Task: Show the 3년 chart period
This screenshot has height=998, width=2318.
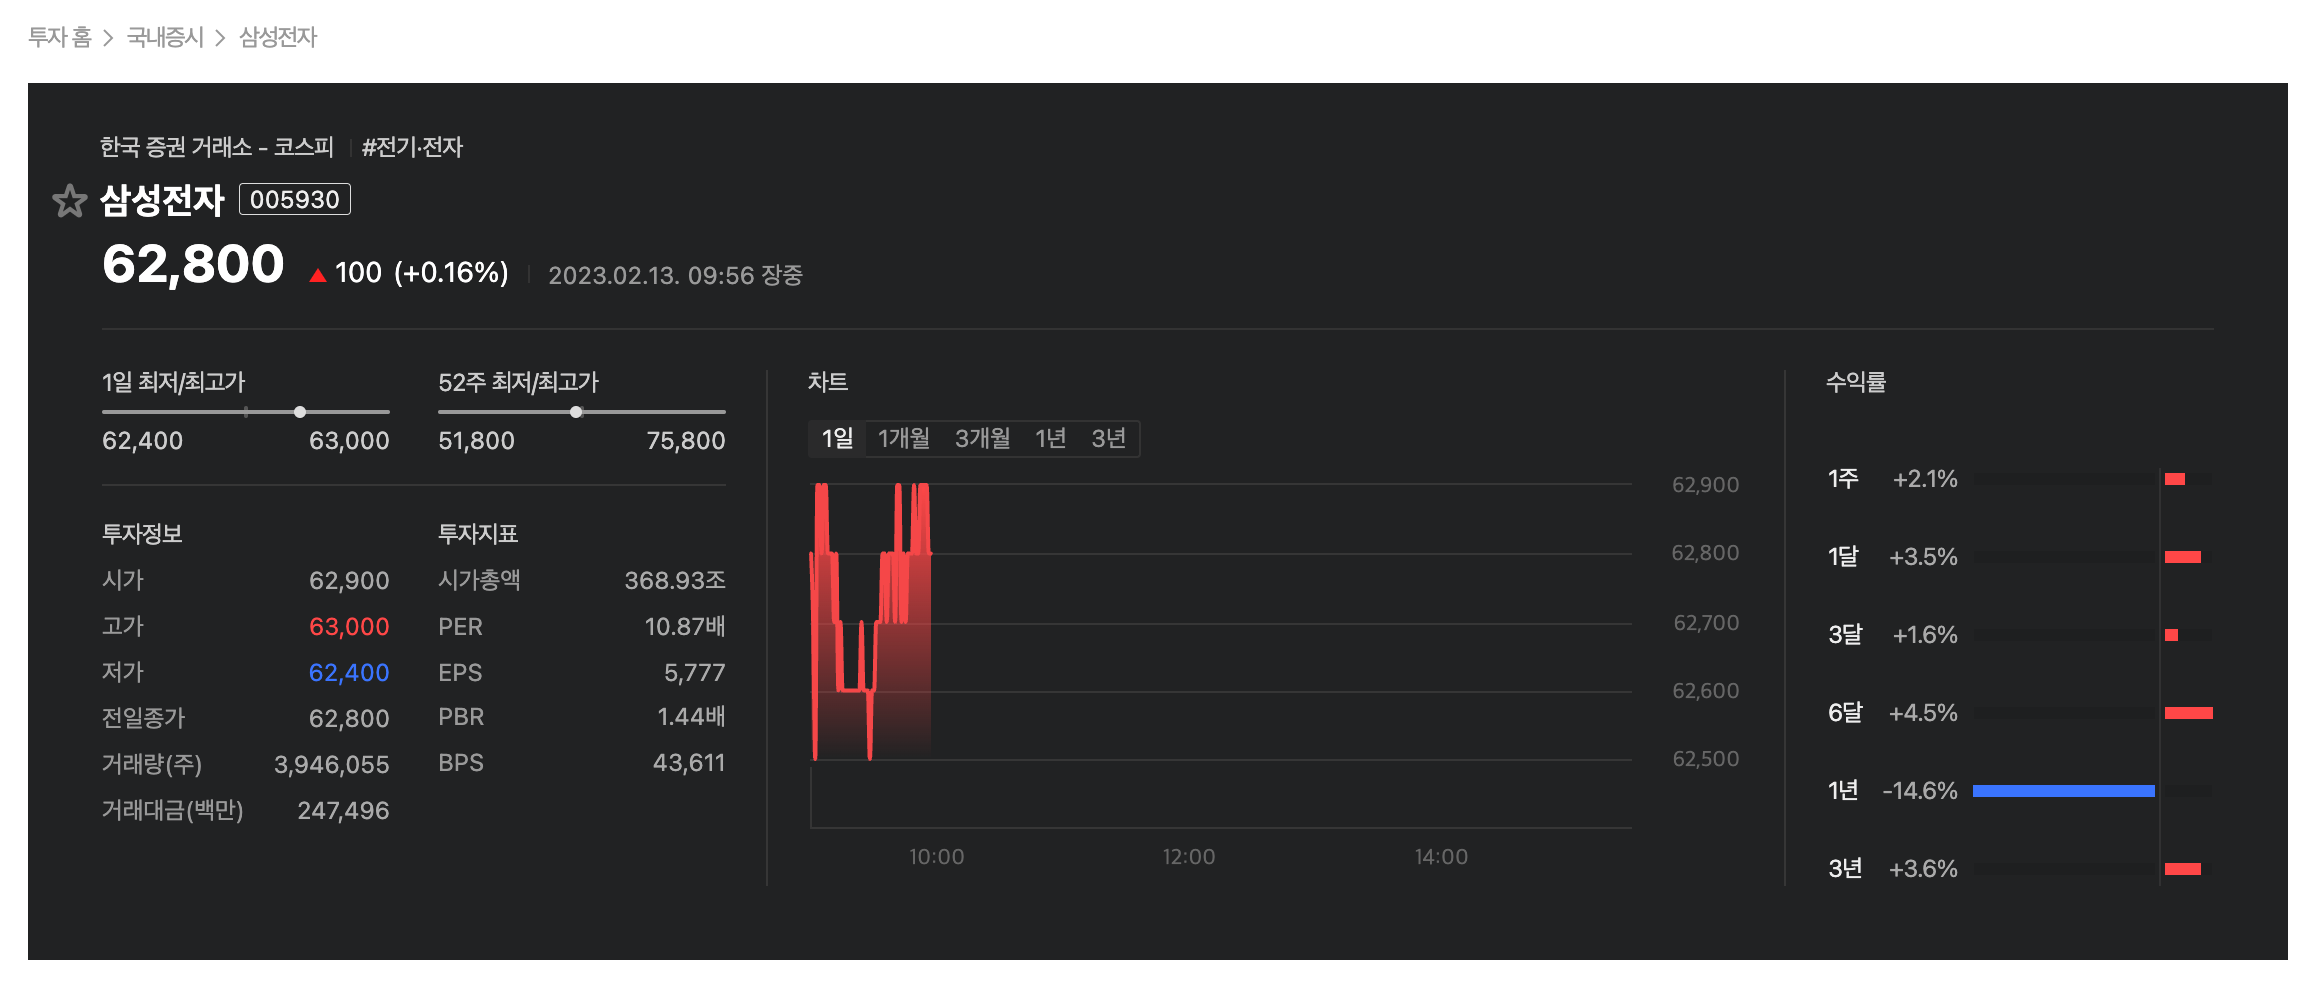Action: [1108, 438]
